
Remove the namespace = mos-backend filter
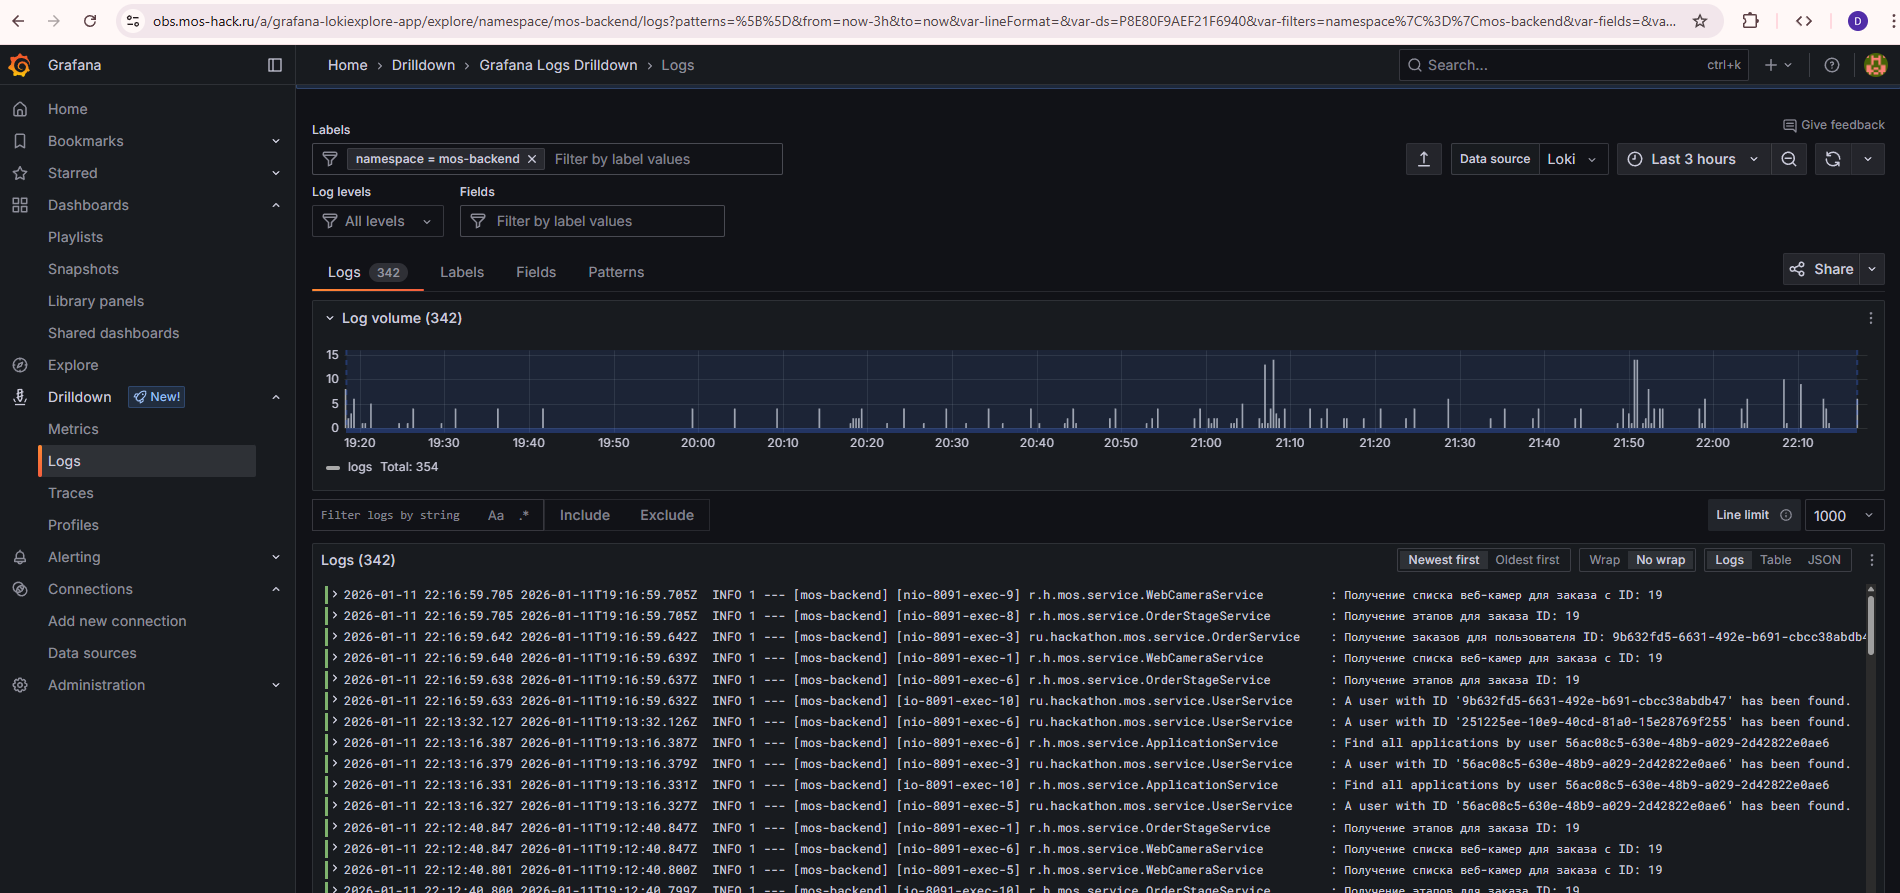532,159
